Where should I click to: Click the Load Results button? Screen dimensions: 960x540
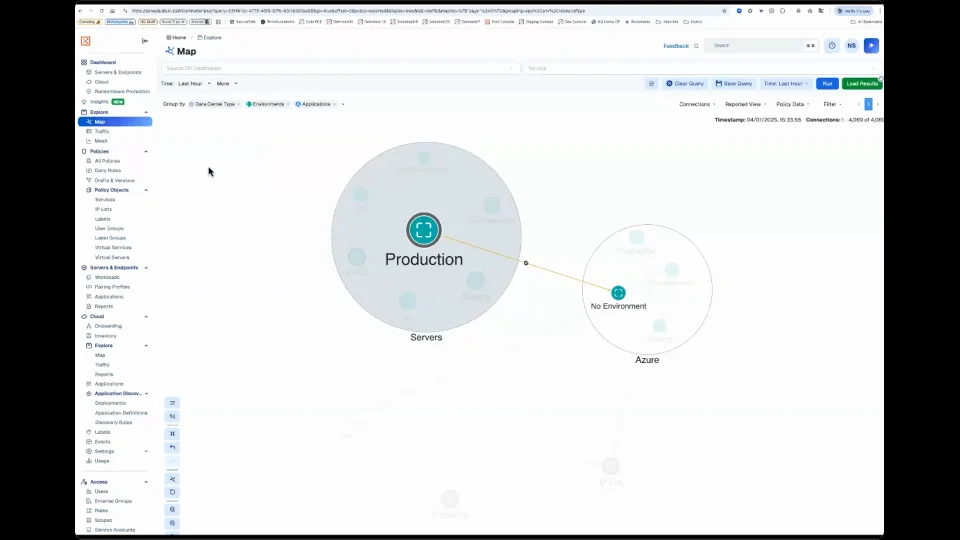pyautogui.click(x=862, y=83)
